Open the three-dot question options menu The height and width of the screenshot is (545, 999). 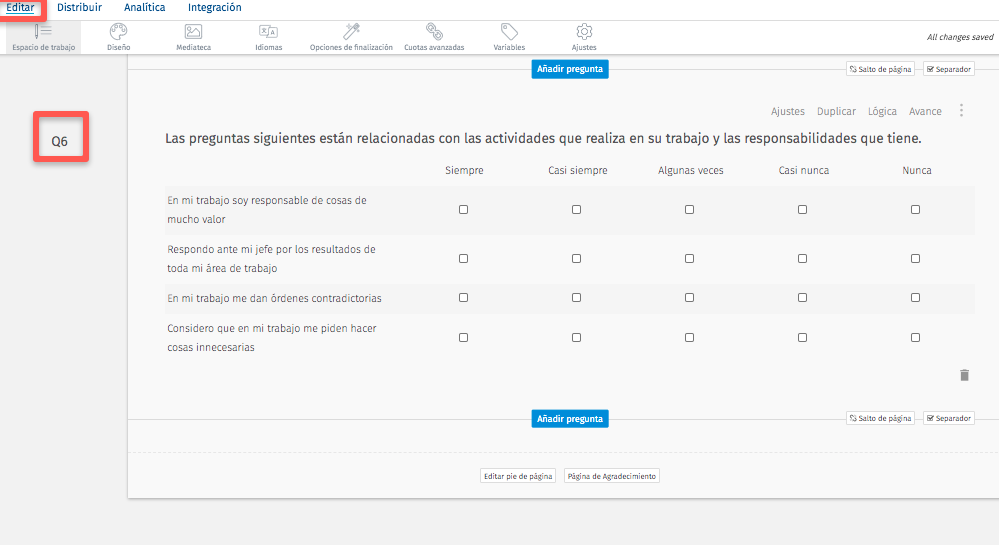[962, 111]
